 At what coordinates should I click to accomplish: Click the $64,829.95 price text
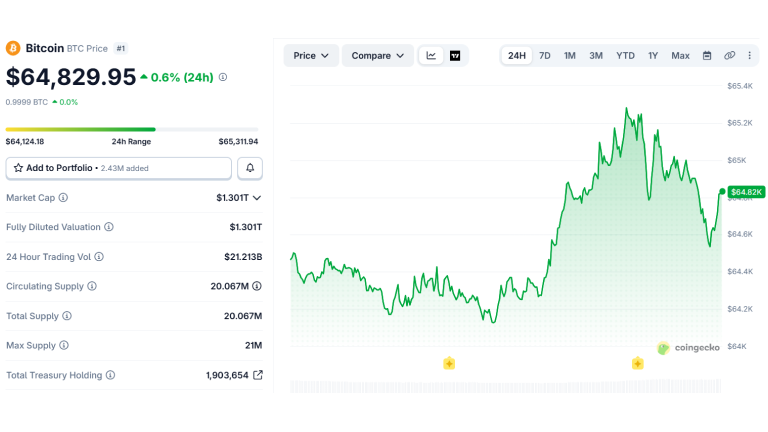pos(71,77)
